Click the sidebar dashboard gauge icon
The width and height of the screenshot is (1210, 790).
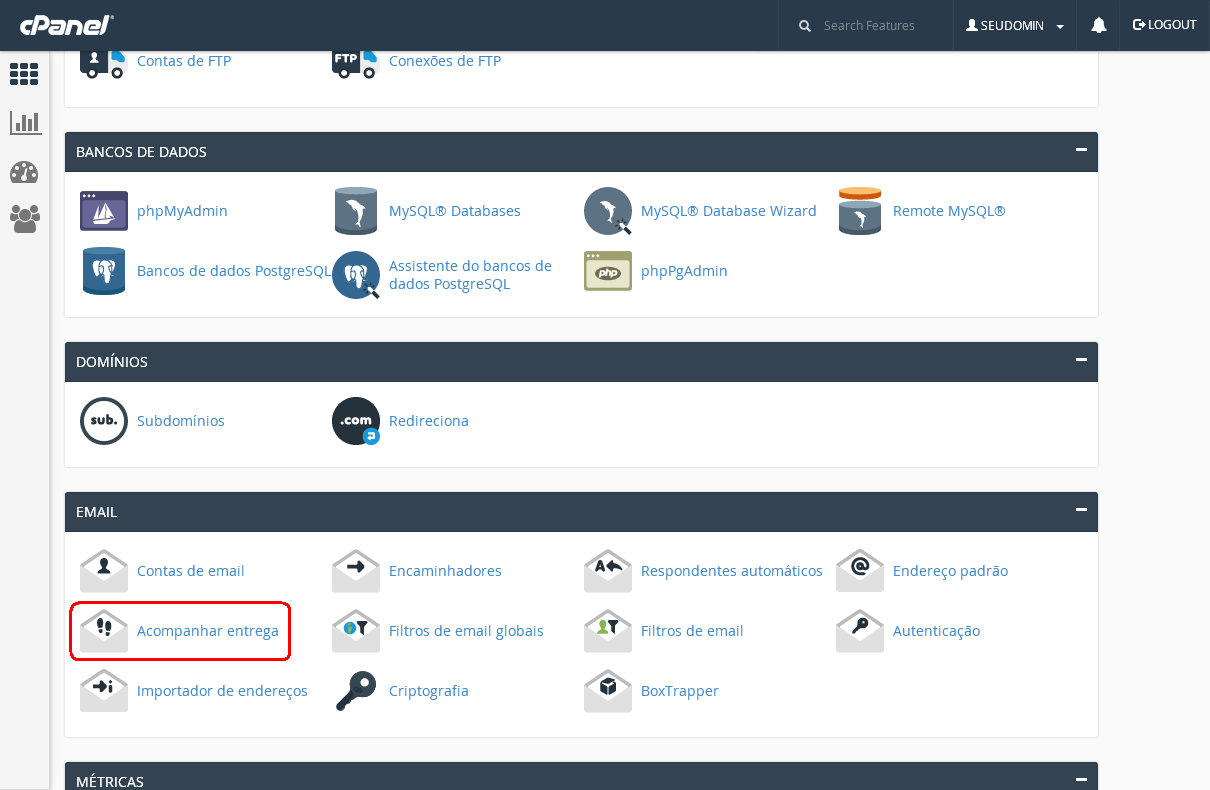[x=24, y=172]
